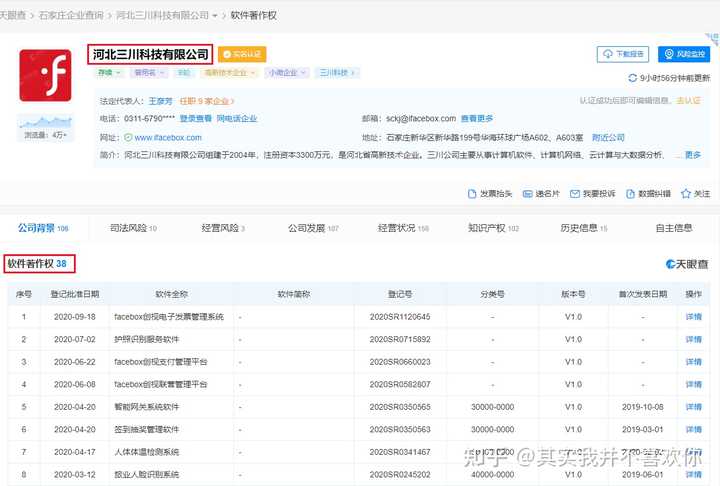This screenshot has height=486, width=720.
Task: Click registration number 2020SR1120645
Action: pos(400,316)
